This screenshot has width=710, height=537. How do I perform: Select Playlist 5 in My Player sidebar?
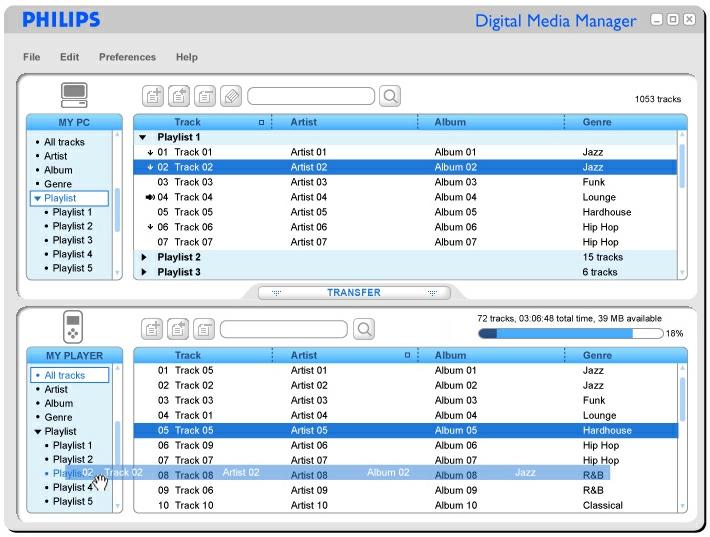point(73,502)
